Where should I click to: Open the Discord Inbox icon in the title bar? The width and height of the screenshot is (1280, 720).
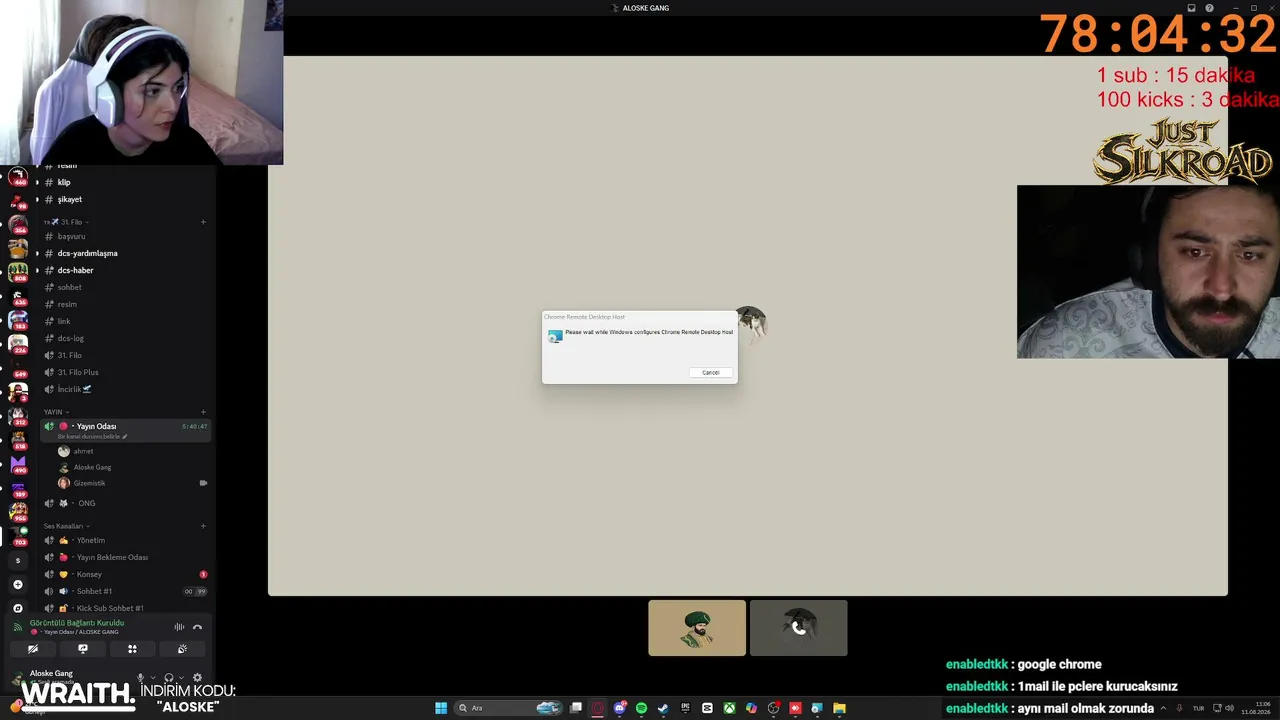coord(1191,8)
